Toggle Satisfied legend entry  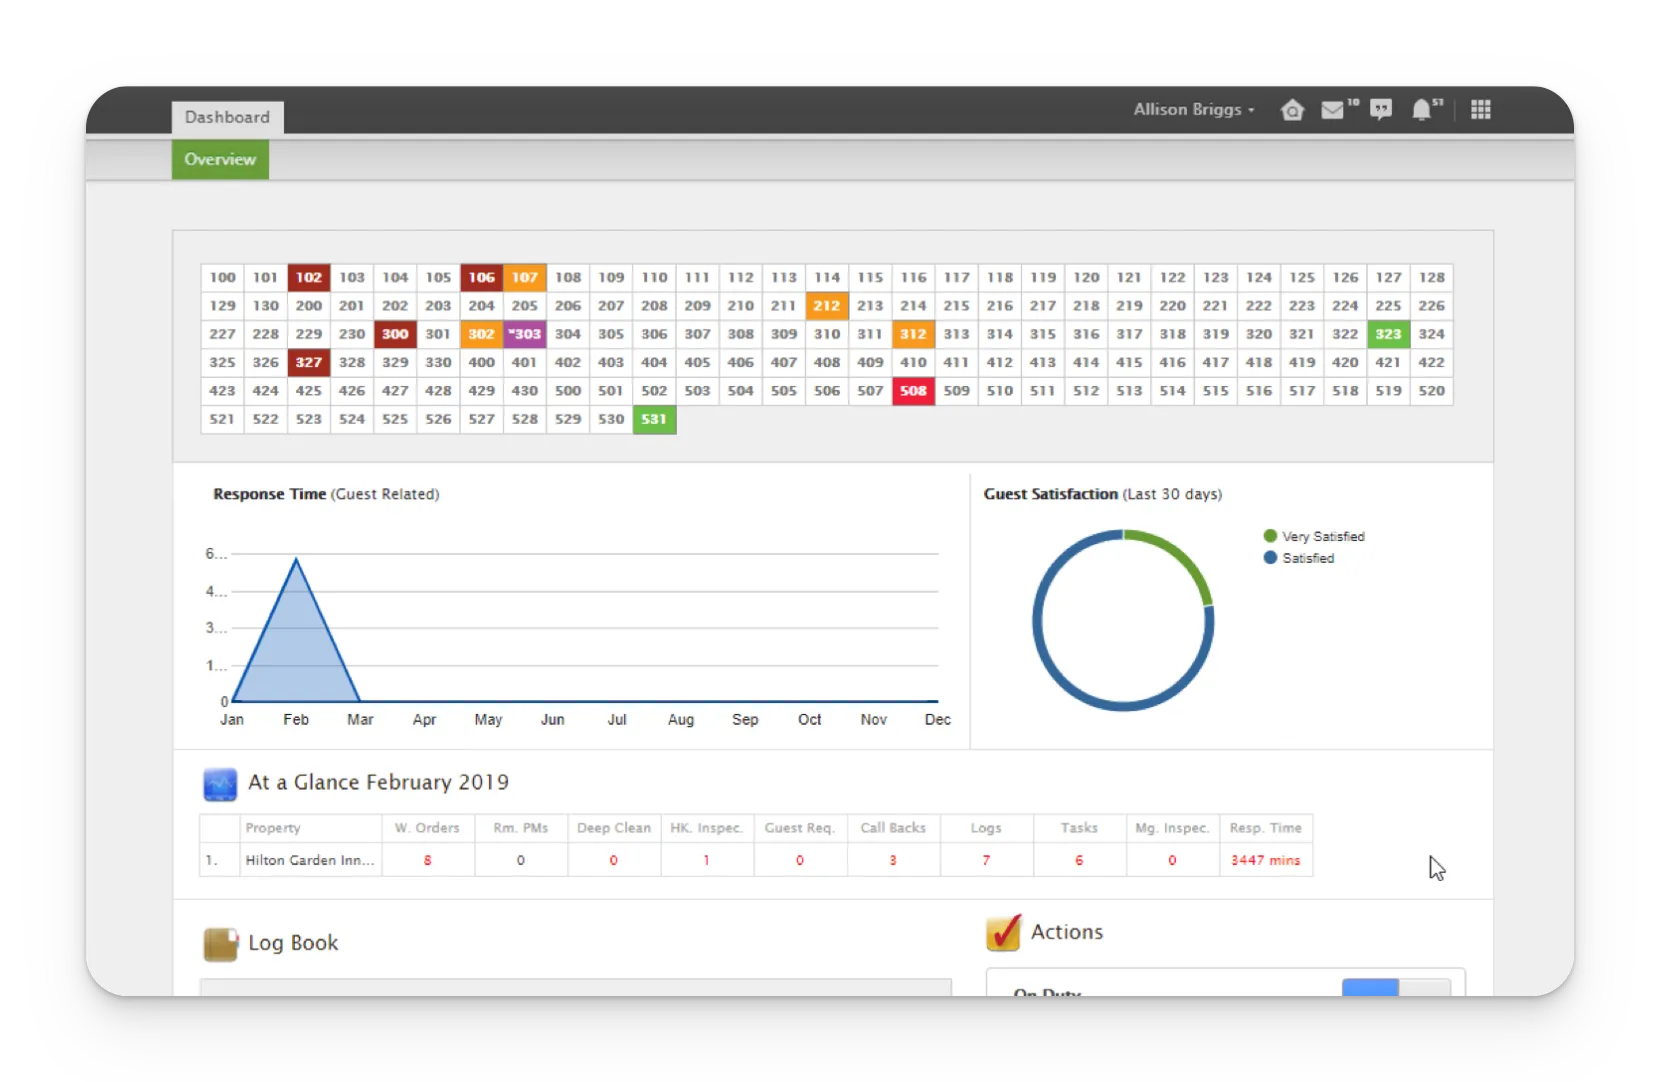click(x=1299, y=558)
